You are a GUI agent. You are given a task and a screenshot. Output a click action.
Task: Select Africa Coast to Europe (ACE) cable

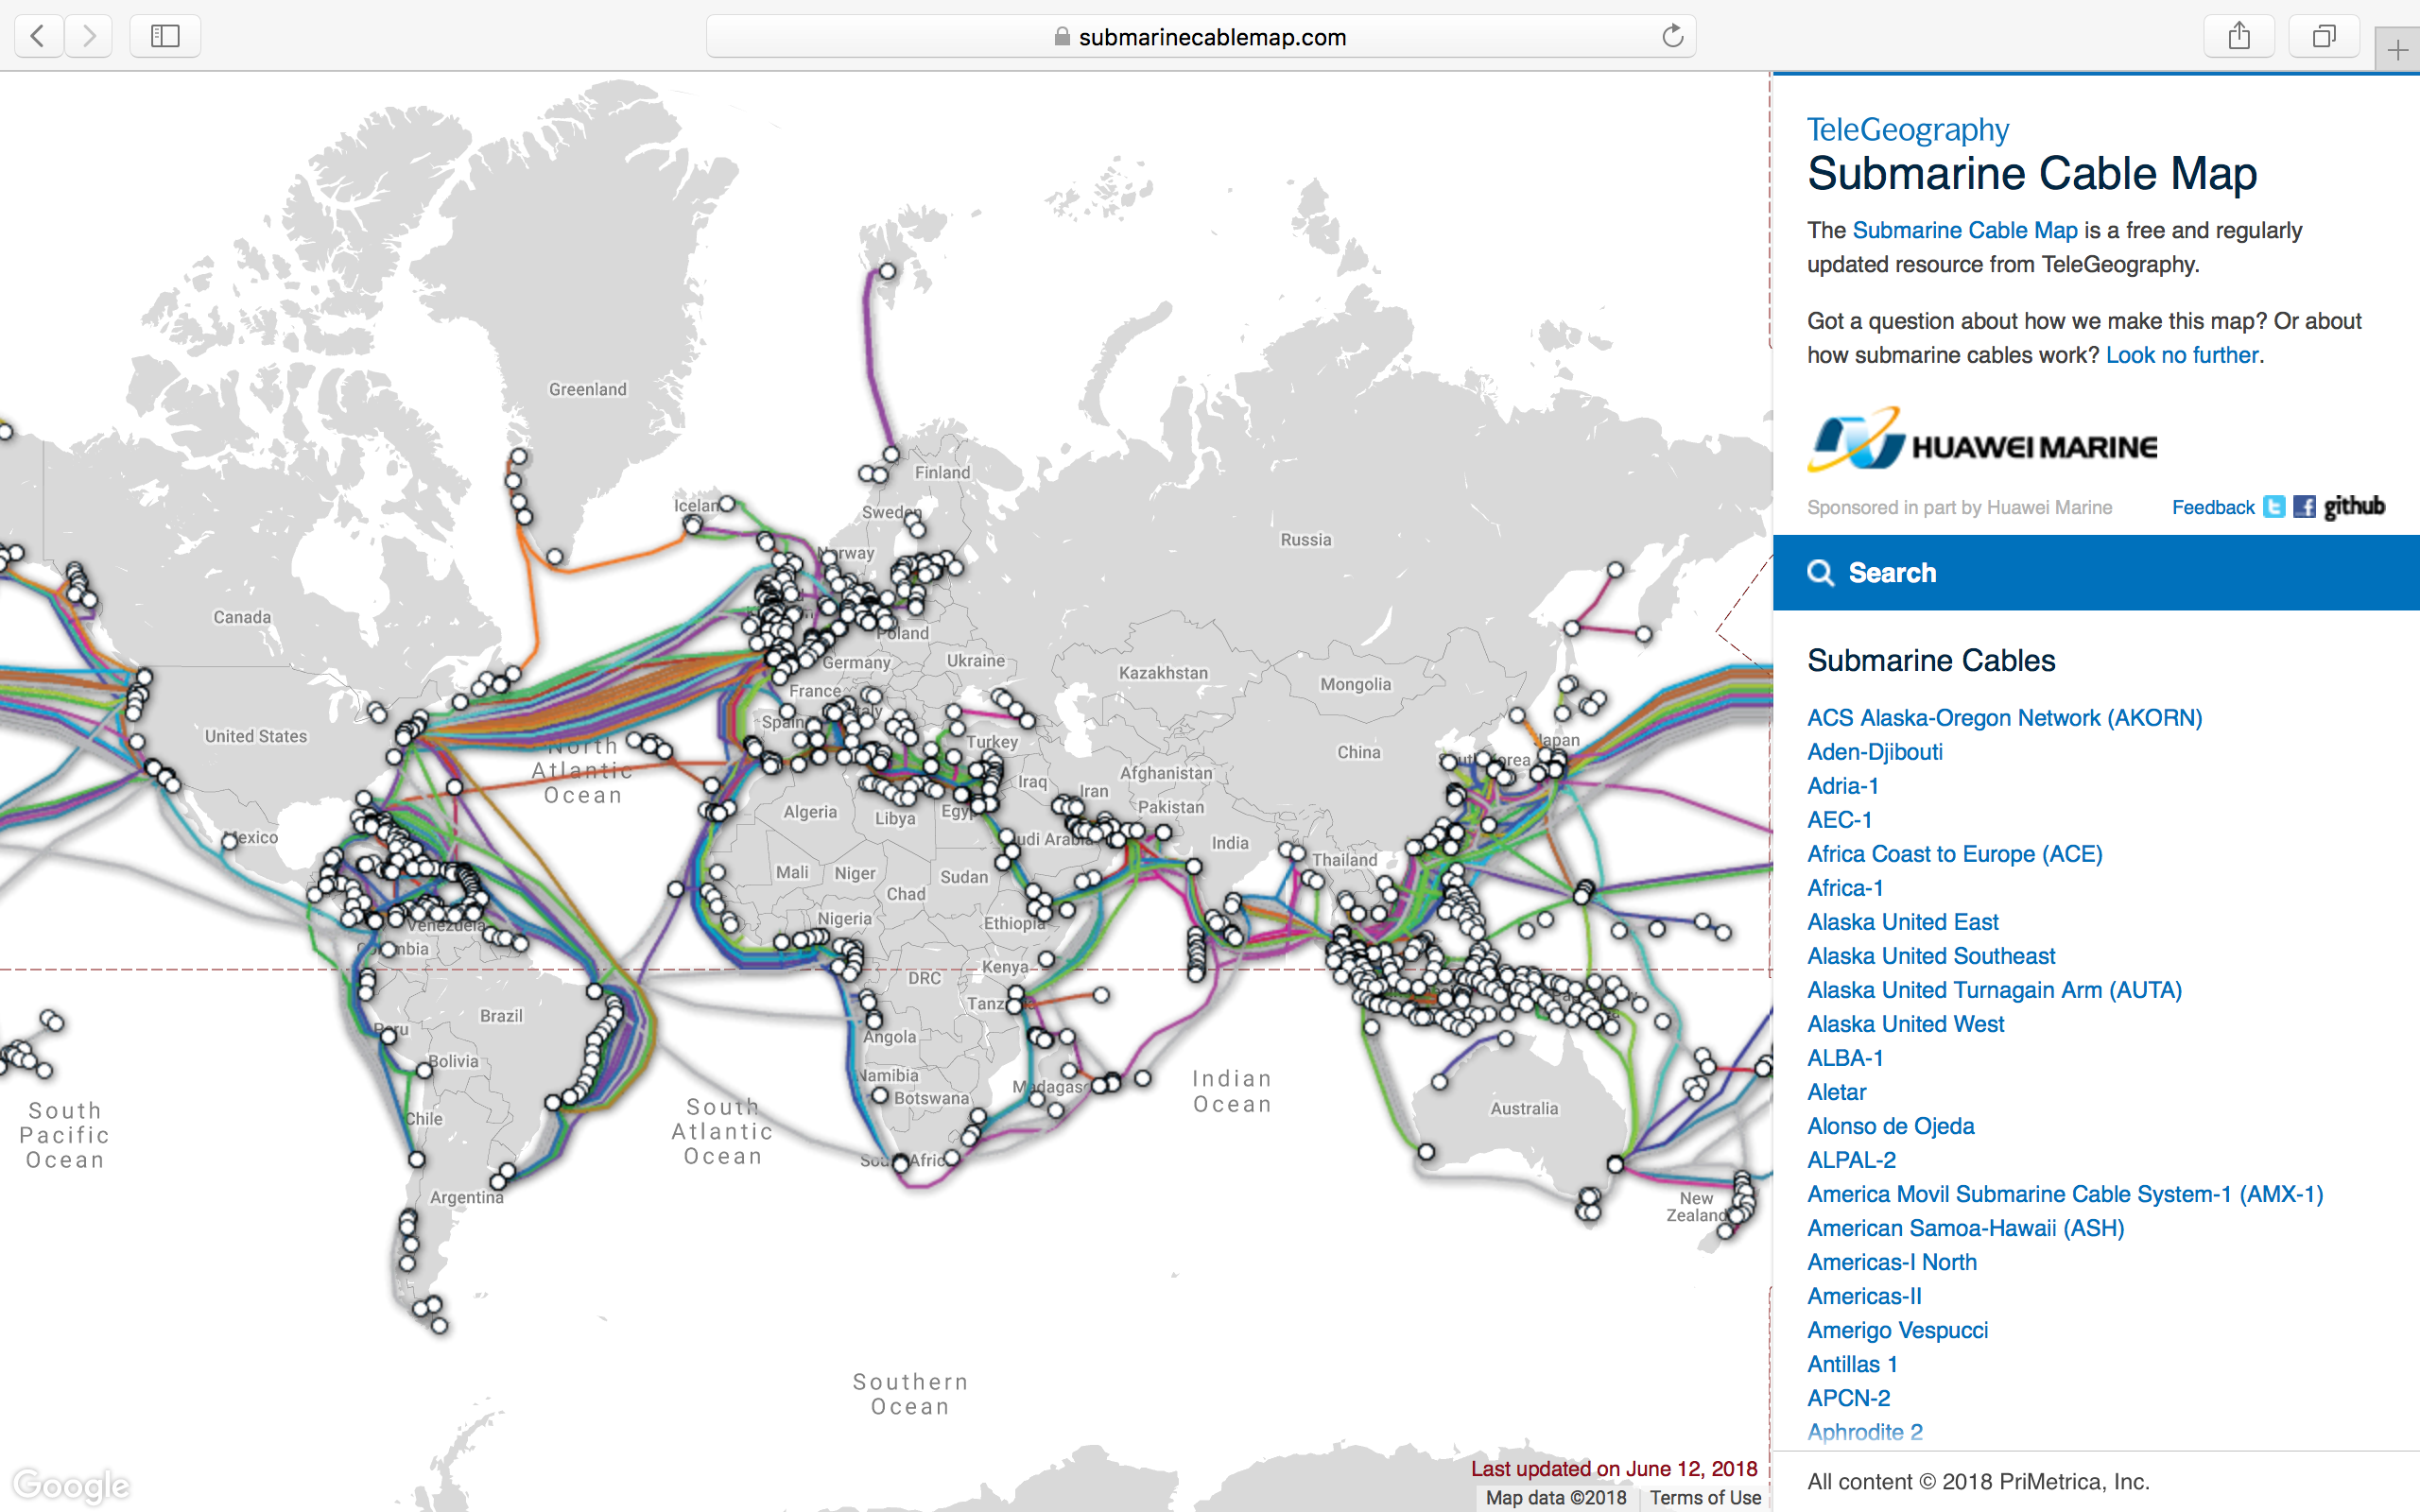tap(1954, 854)
